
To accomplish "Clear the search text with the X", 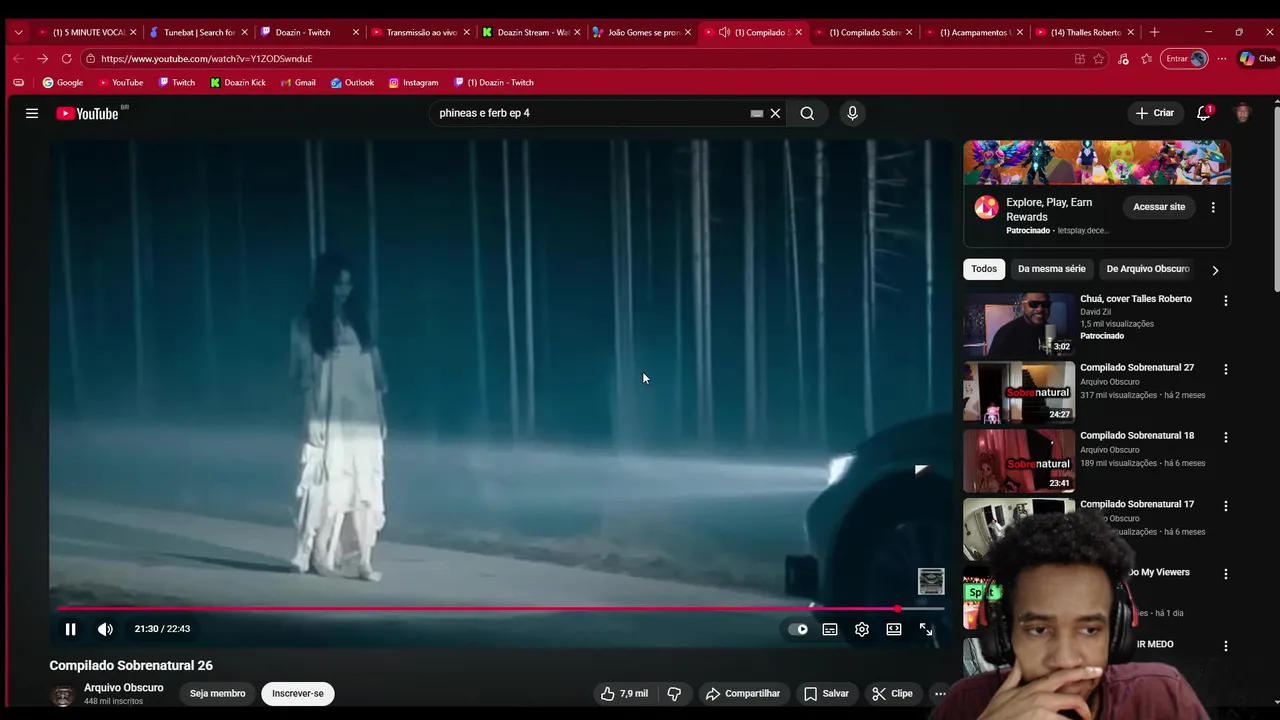I will [x=775, y=113].
